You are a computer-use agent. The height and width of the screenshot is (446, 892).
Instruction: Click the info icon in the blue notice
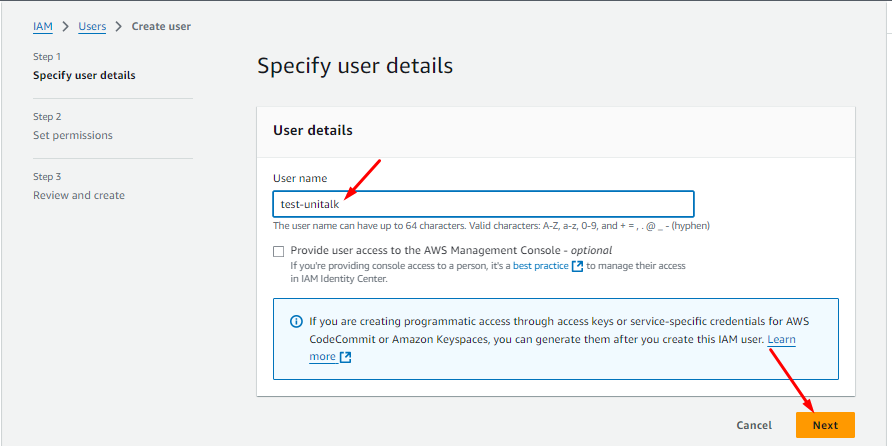pos(296,322)
